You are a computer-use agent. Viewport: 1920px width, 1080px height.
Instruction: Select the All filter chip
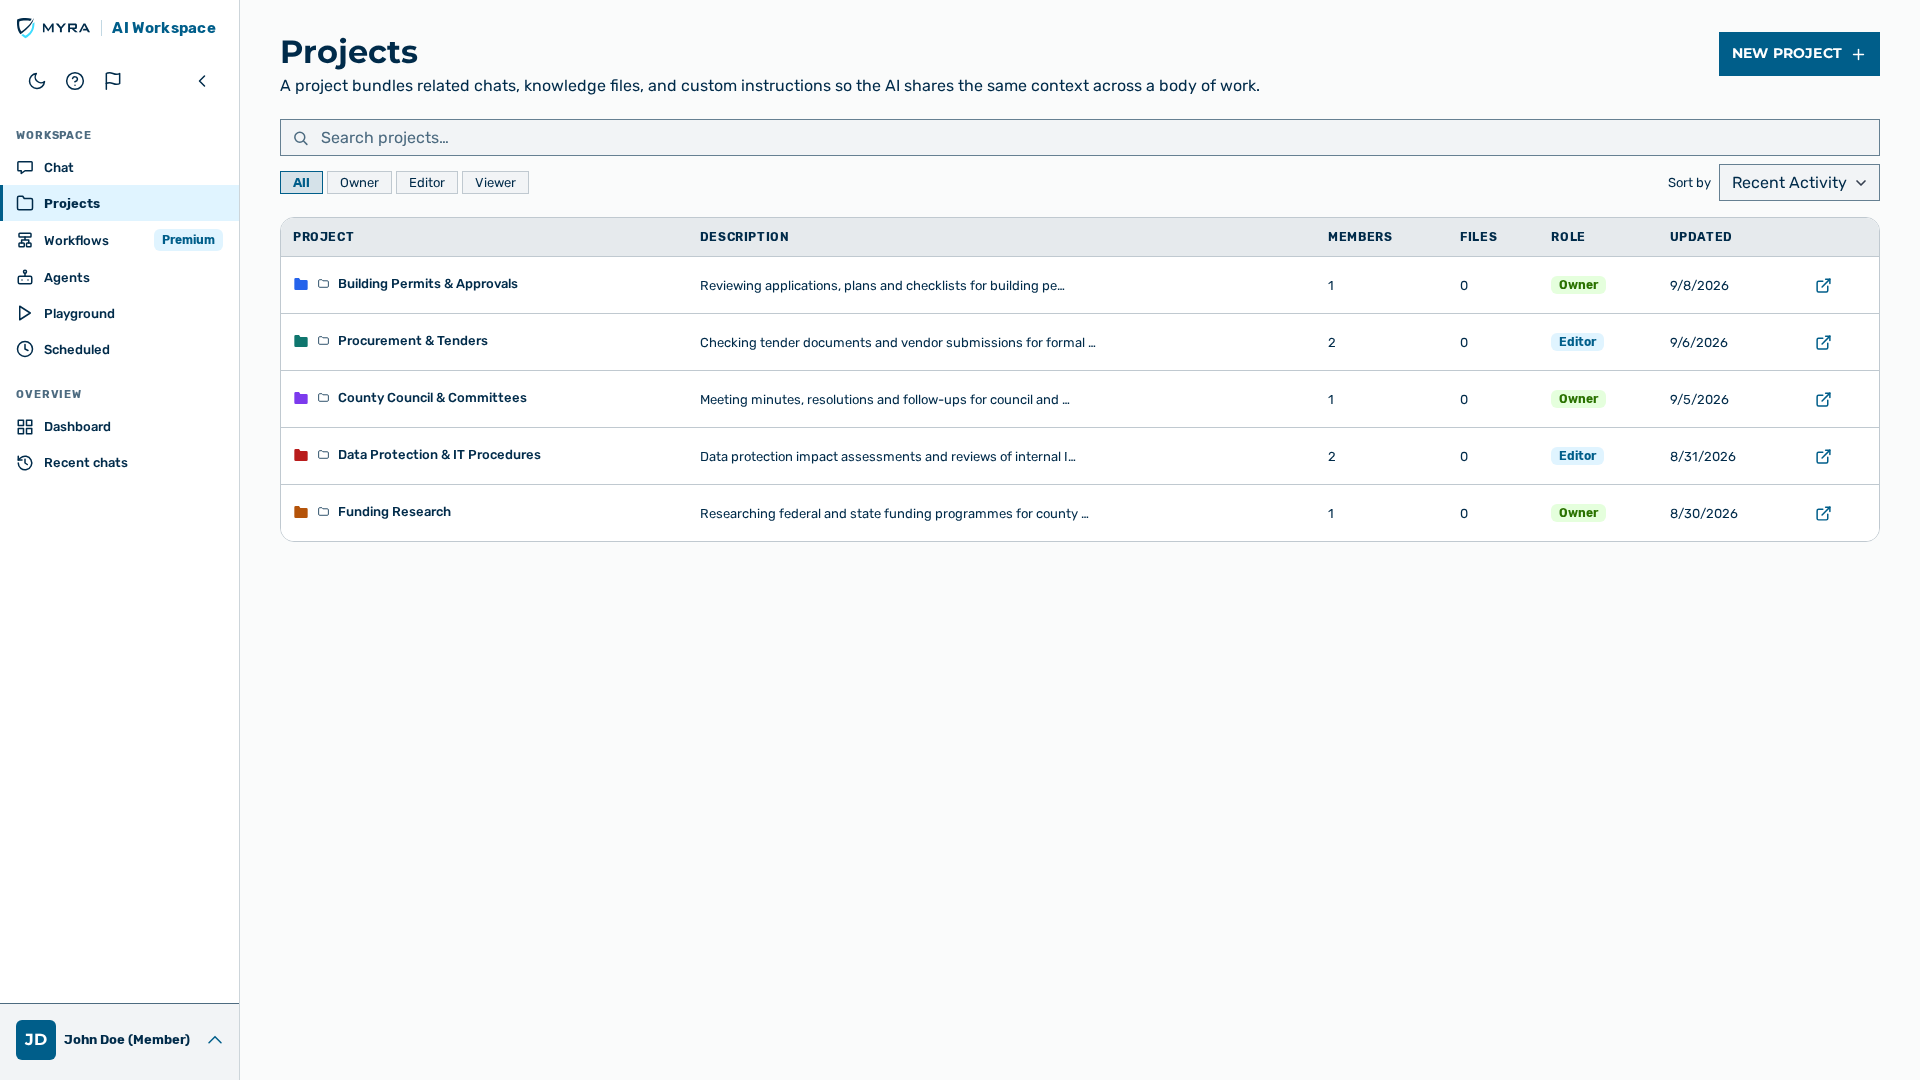click(x=301, y=183)
